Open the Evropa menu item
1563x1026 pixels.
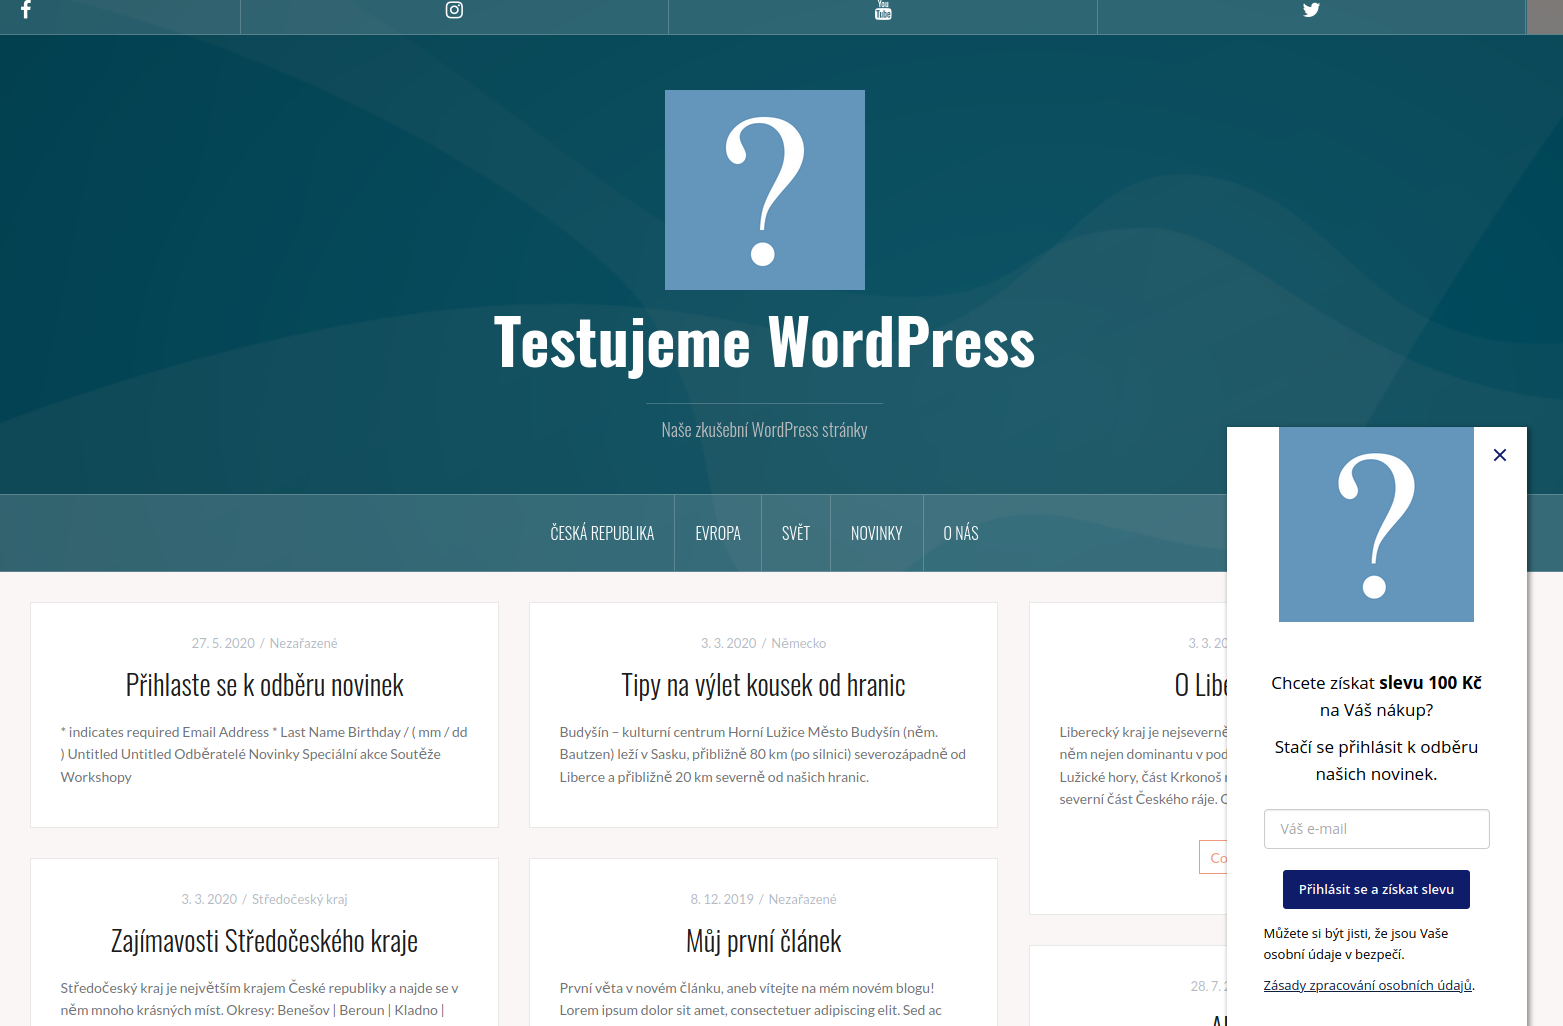pos(718,533)
